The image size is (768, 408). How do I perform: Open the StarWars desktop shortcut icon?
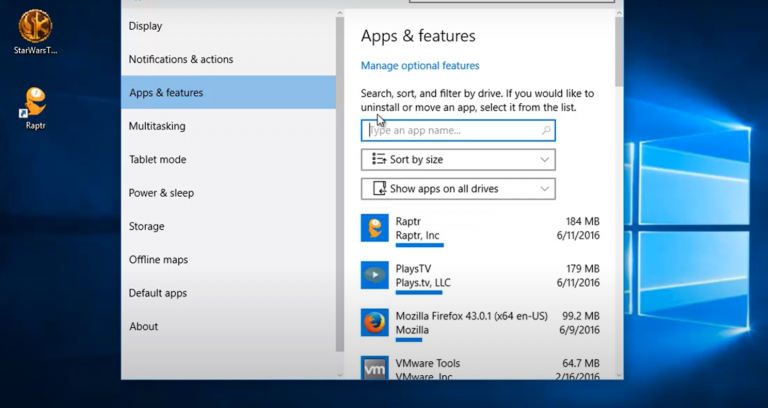pos(35,25)
